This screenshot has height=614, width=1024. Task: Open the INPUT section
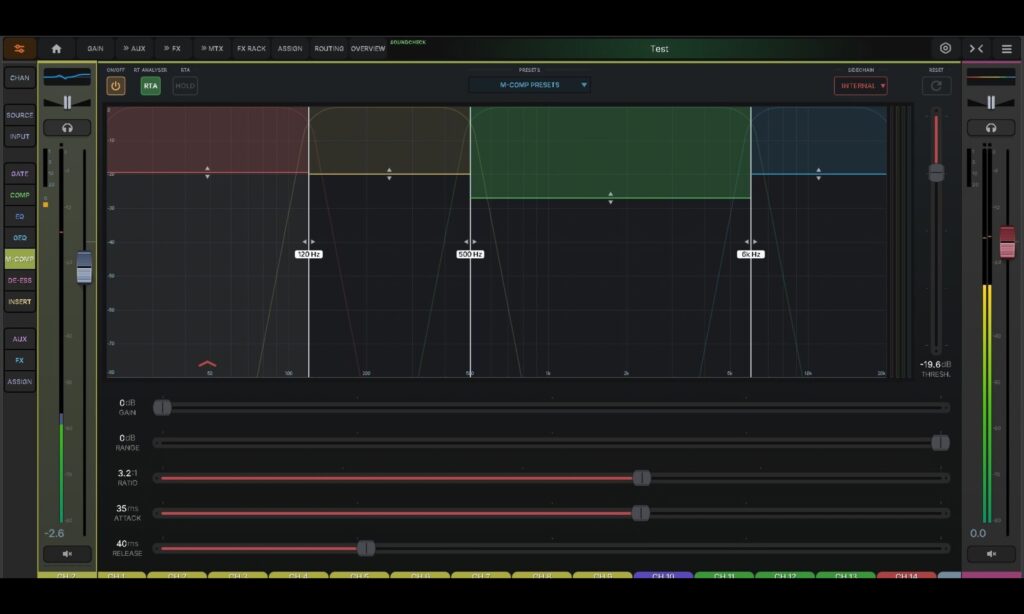click(x=20, y=137)
